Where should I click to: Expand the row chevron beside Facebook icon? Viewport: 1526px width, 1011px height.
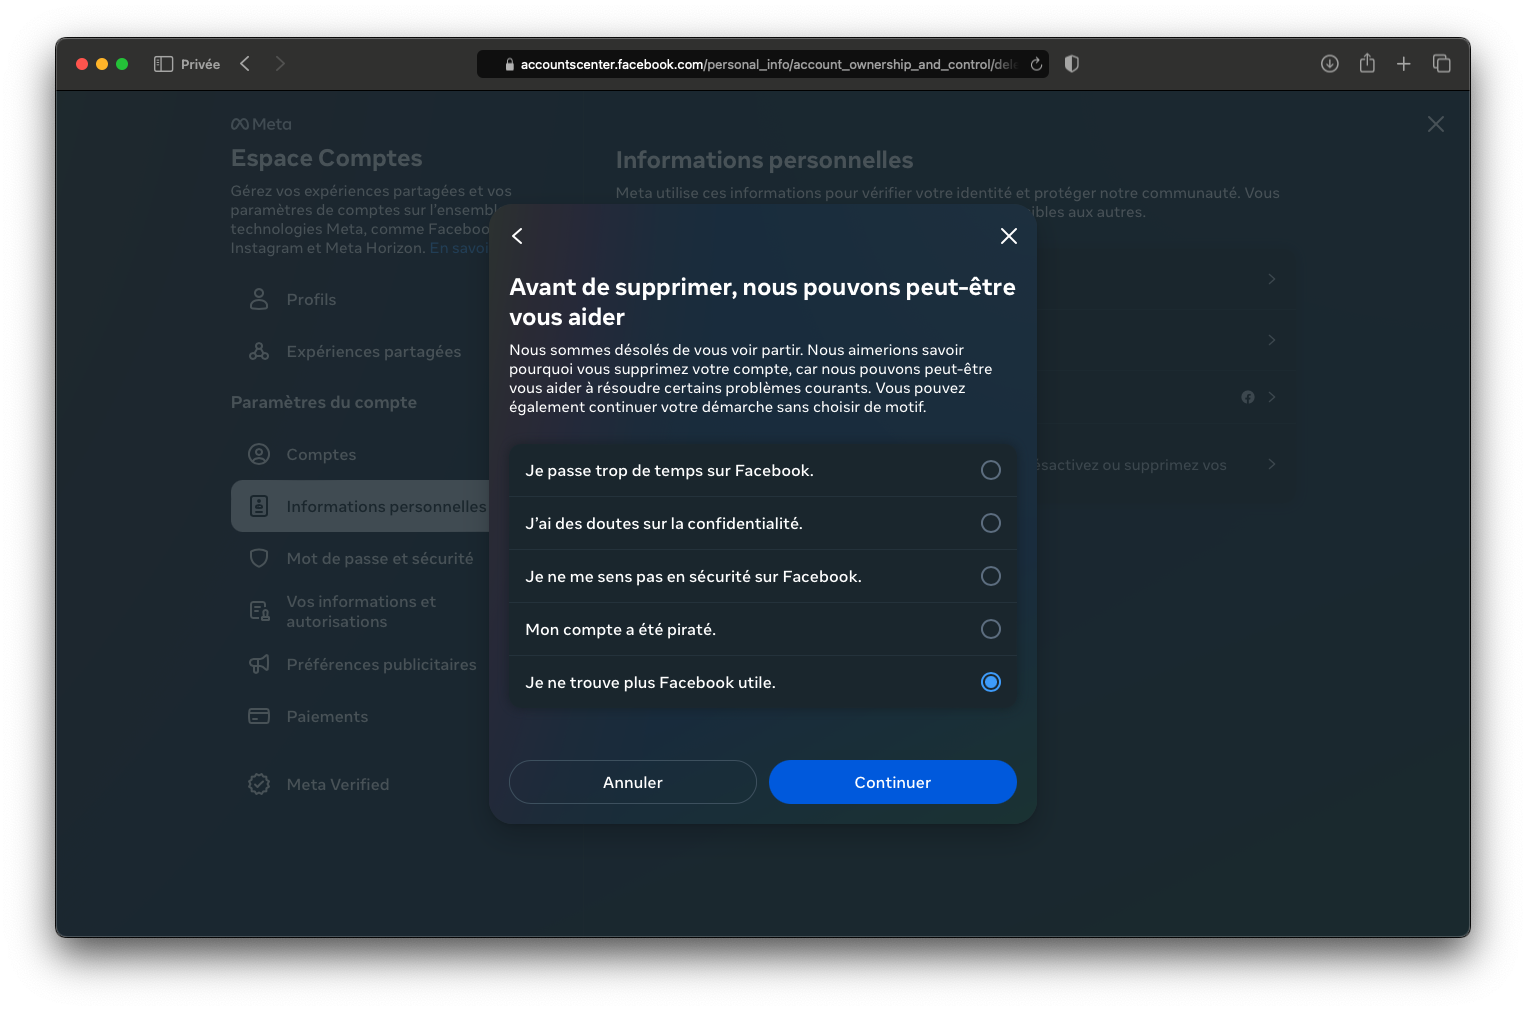pos(1271,397)
